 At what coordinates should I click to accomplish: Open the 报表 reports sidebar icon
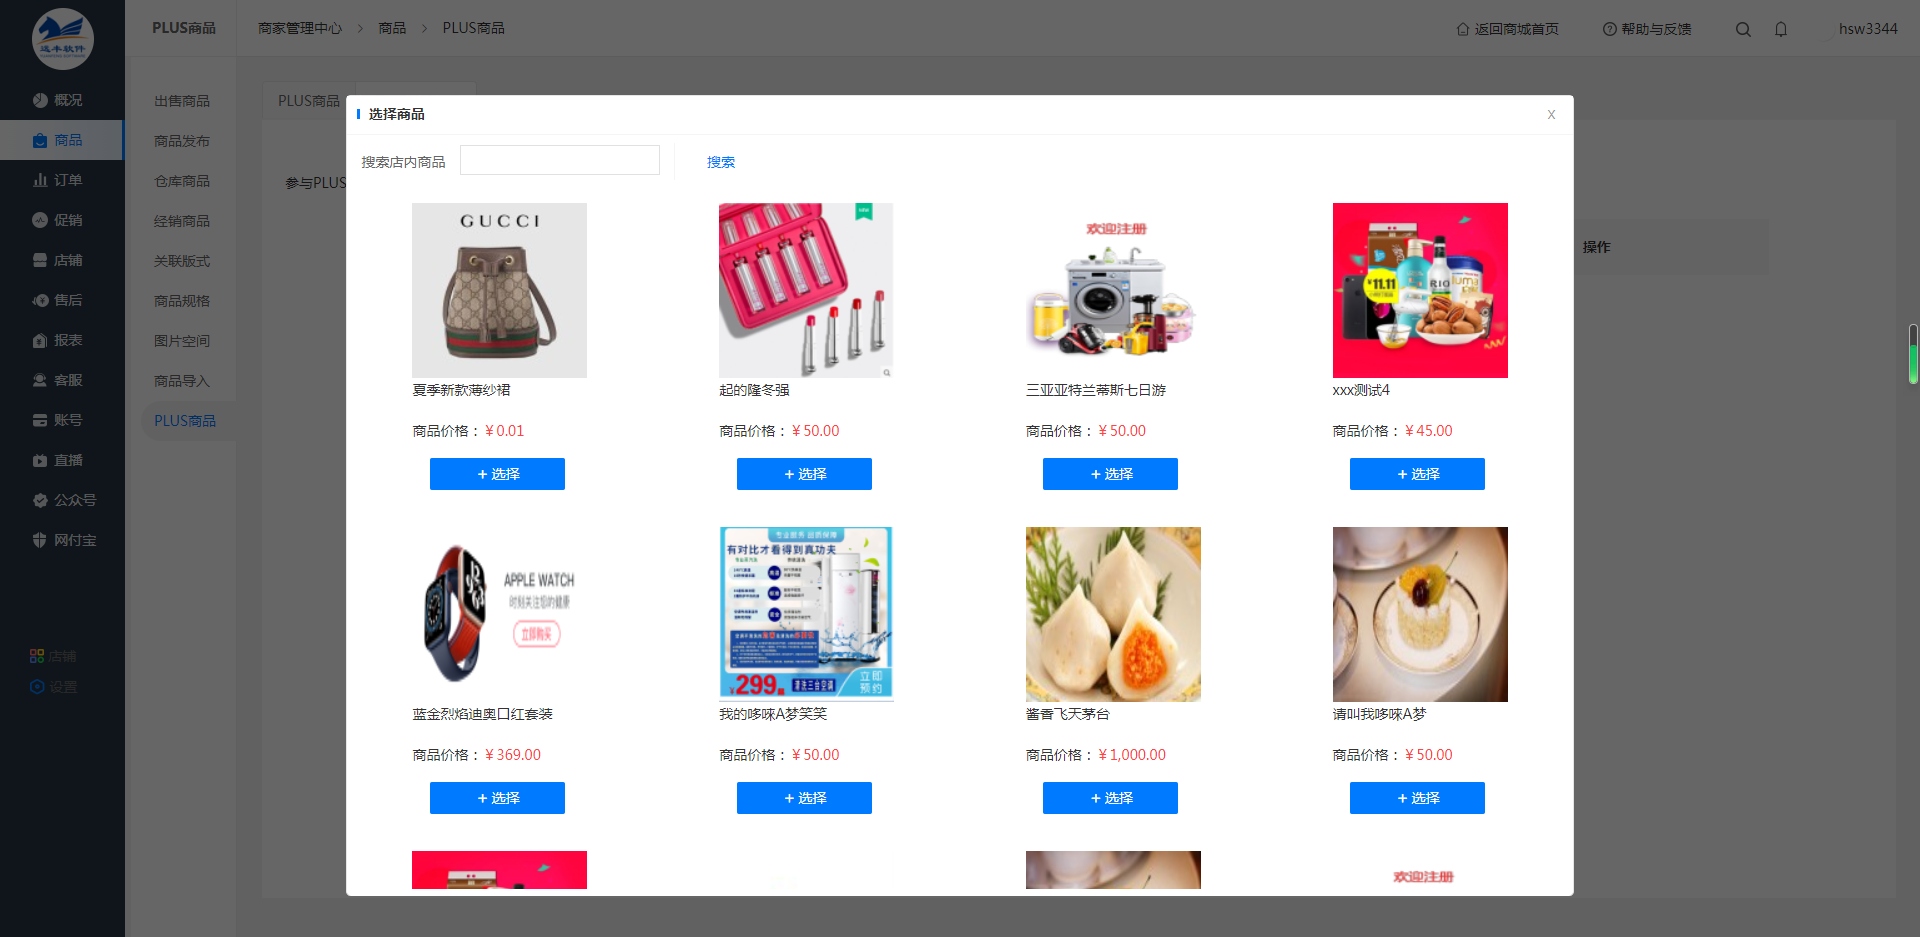(40, 340)
